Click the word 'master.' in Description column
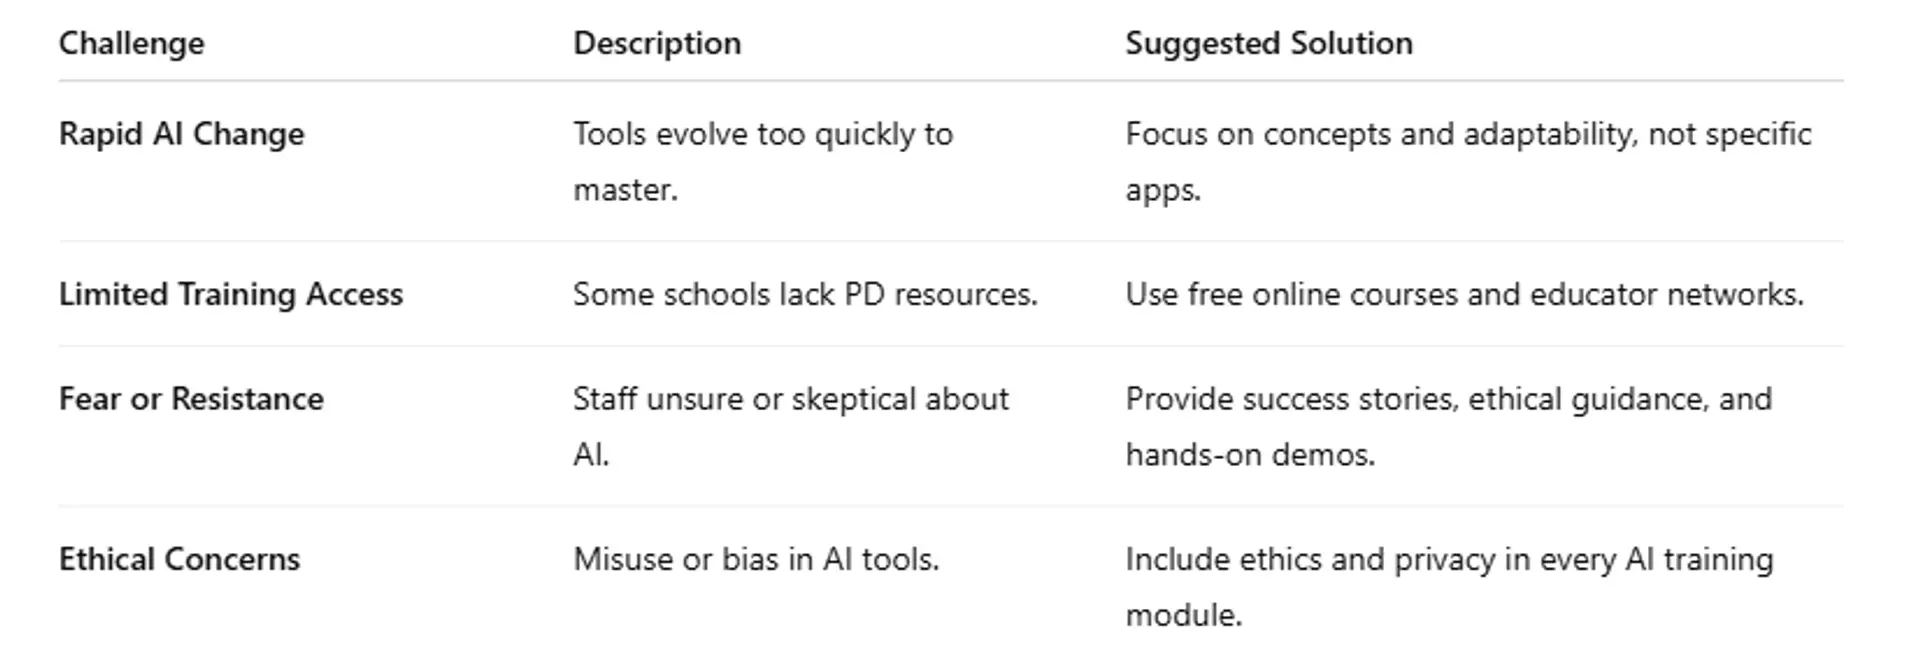The width and height of the screenshot is (1920, 665). point(625,190)
